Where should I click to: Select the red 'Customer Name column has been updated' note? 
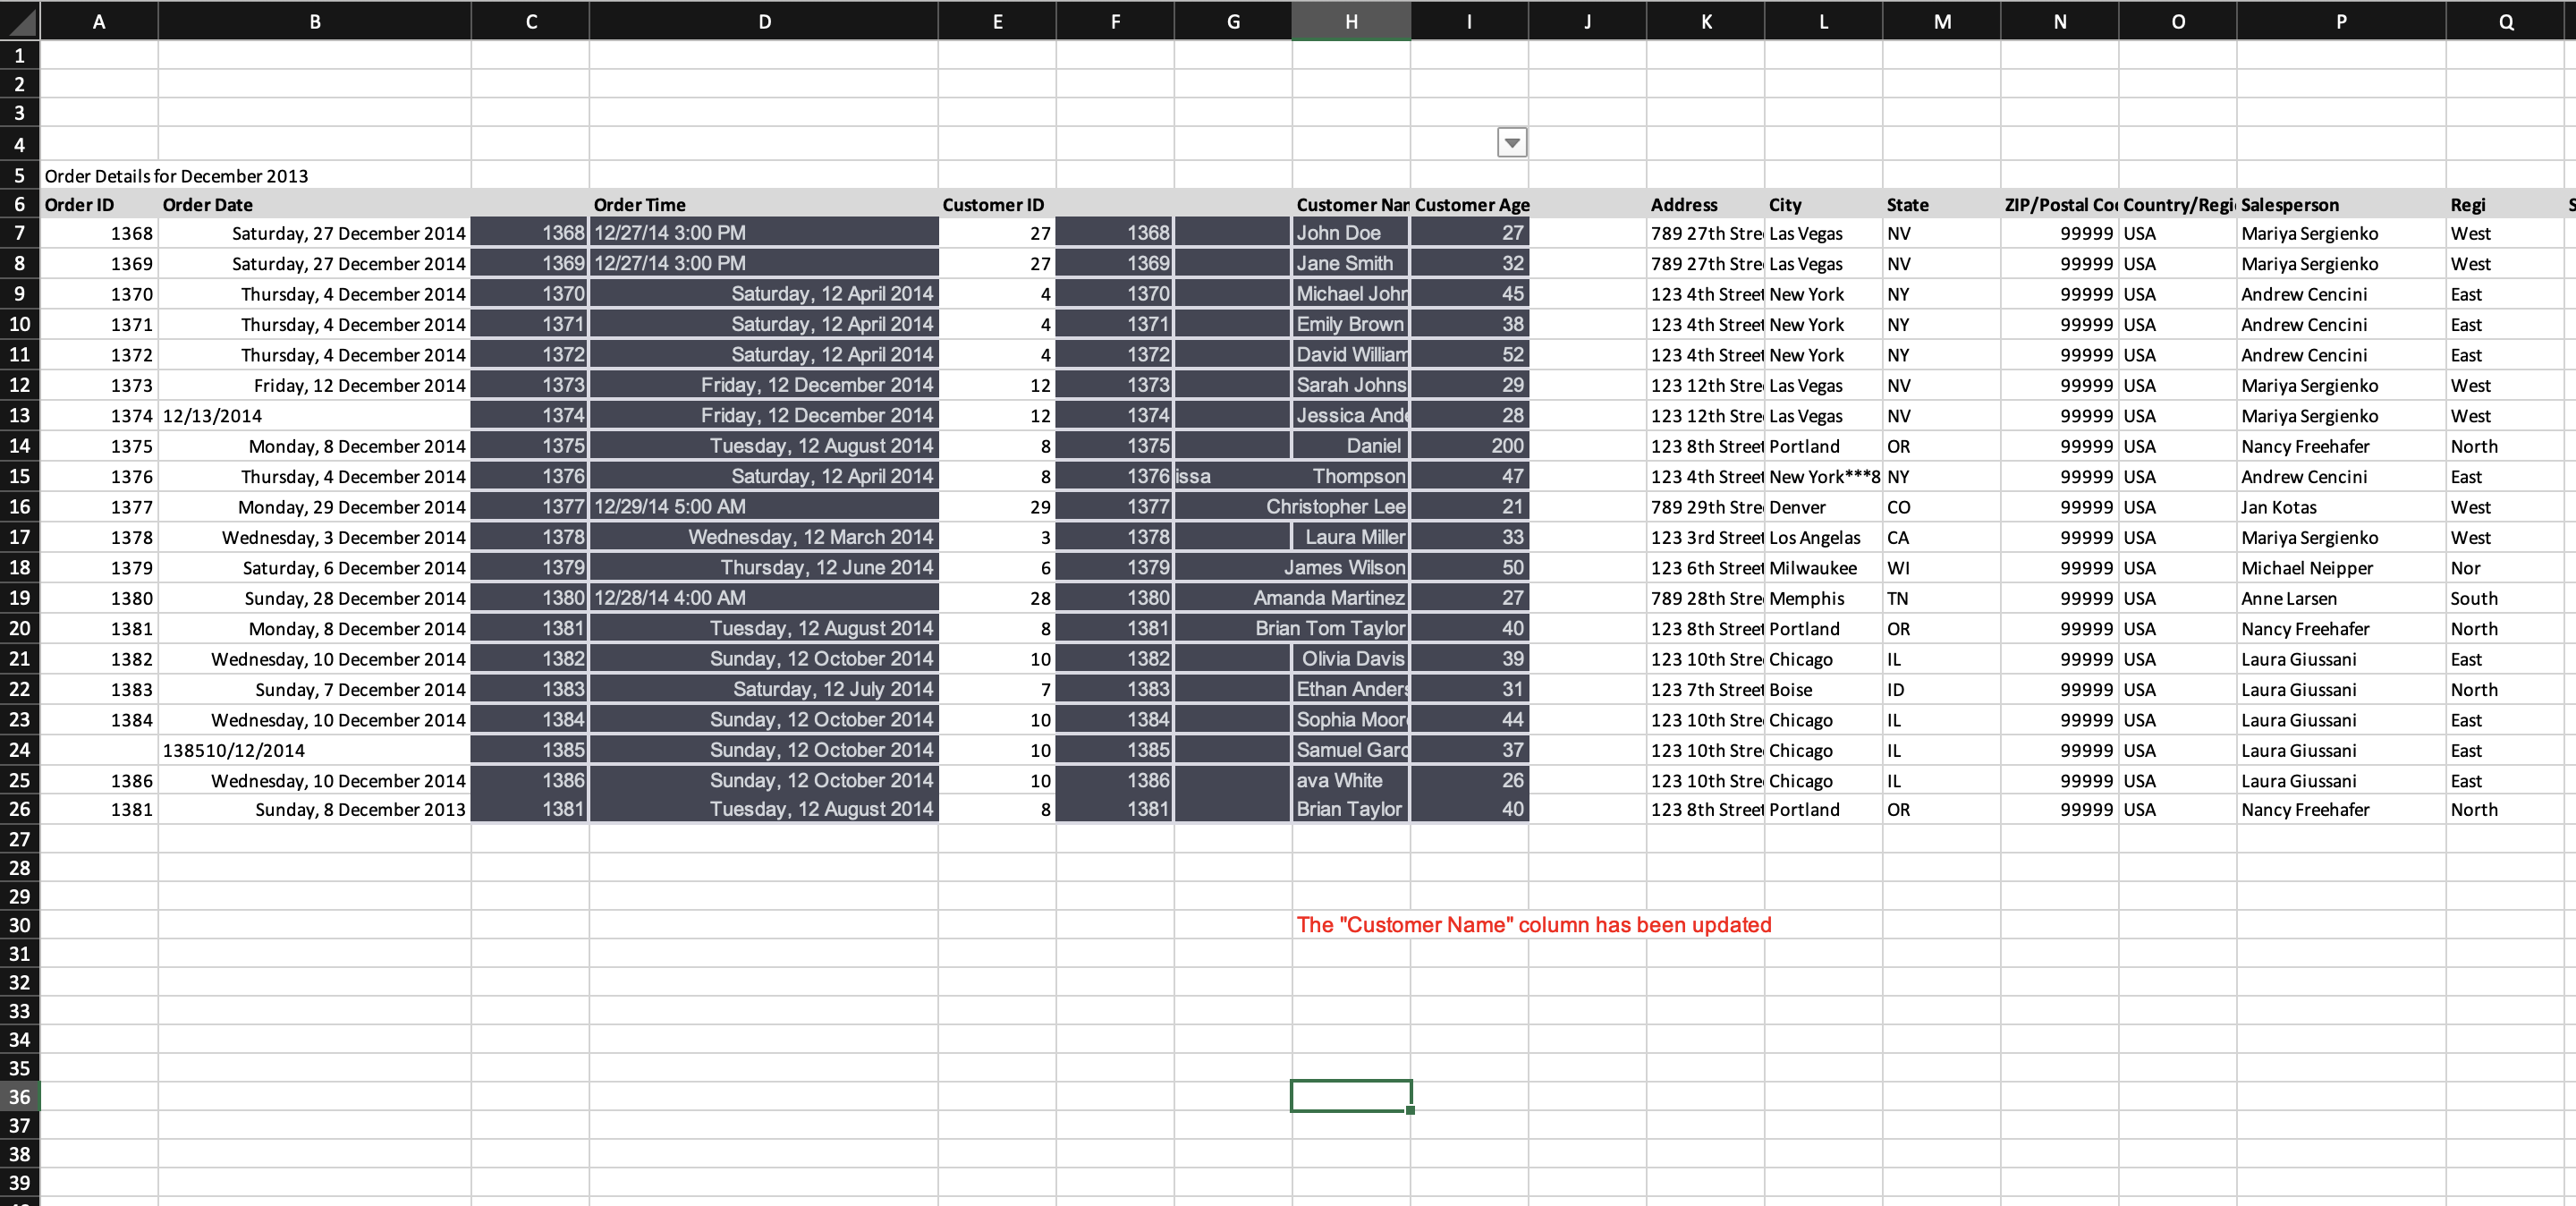[1533, 925]
